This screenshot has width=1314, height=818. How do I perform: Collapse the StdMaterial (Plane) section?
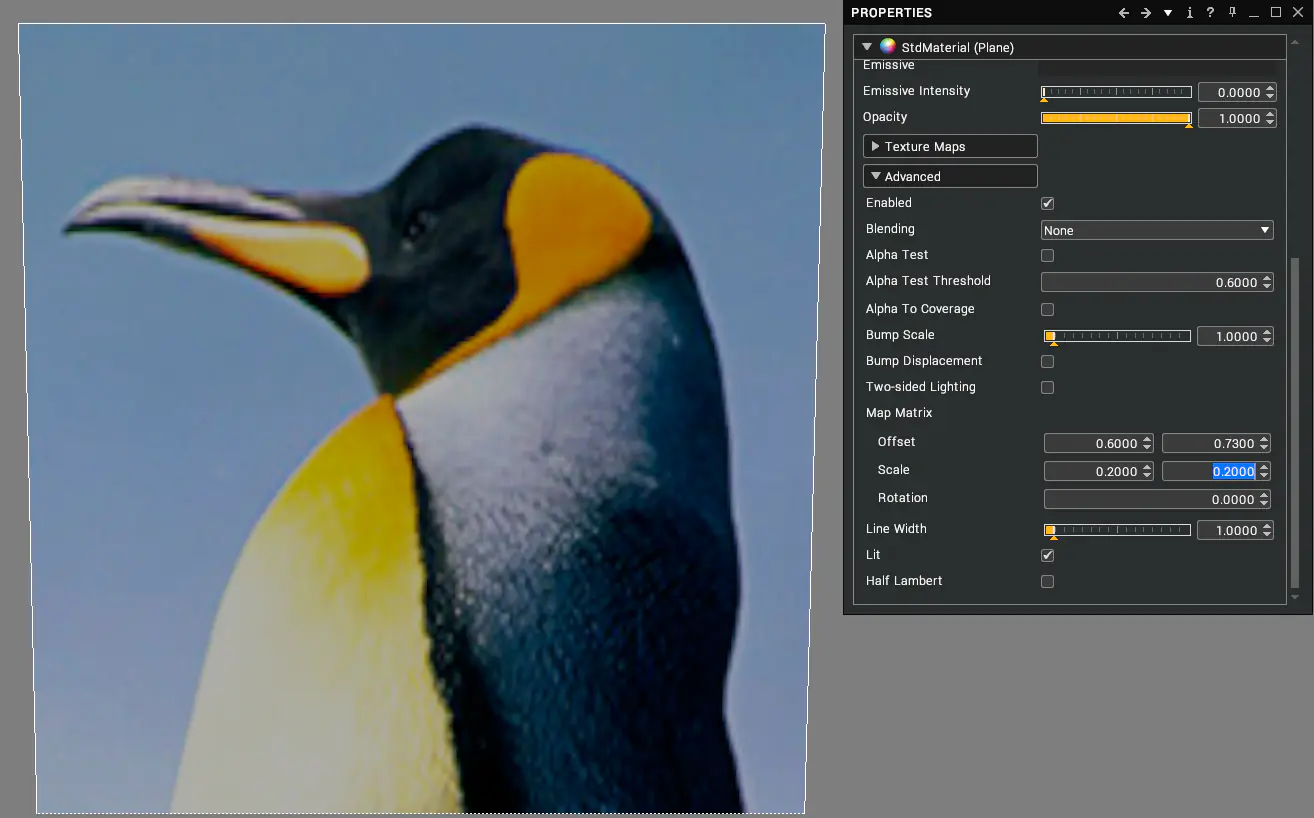tap(867, 47)
